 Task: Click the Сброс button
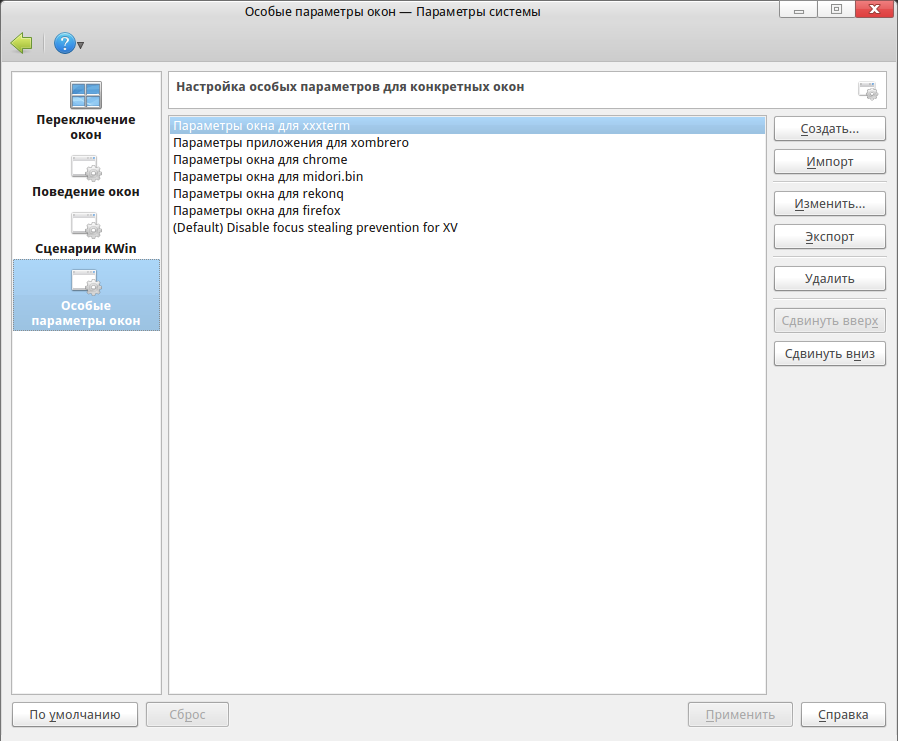[187, 715]
